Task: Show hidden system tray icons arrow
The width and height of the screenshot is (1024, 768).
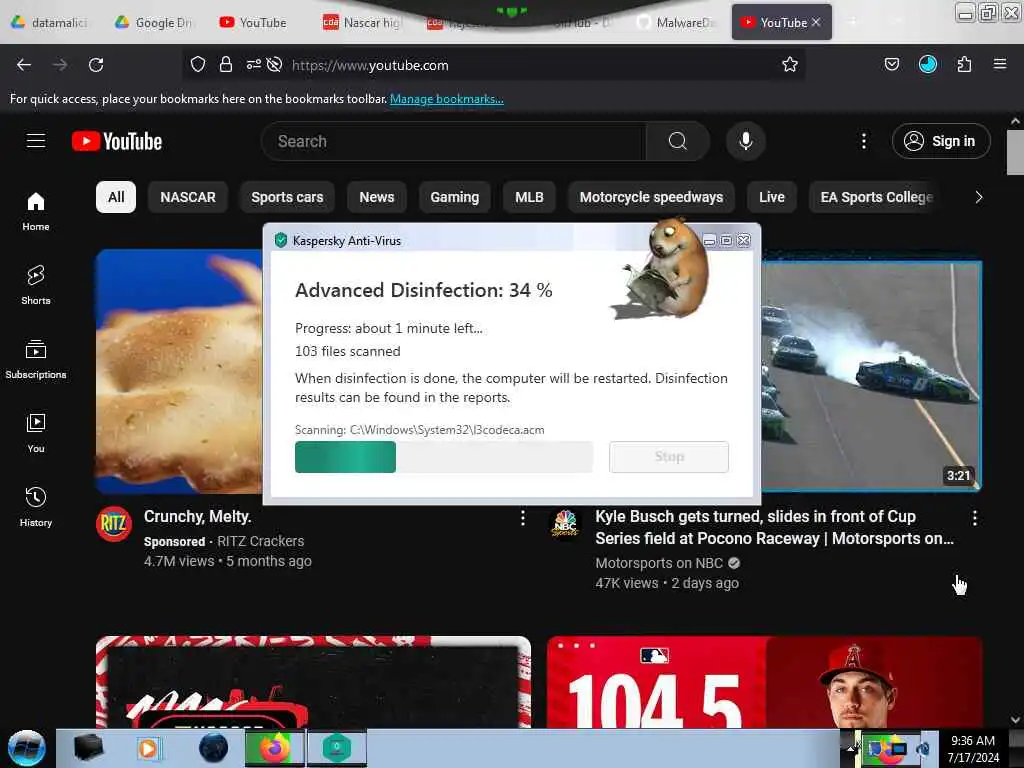Action: [x=851, y=747]
